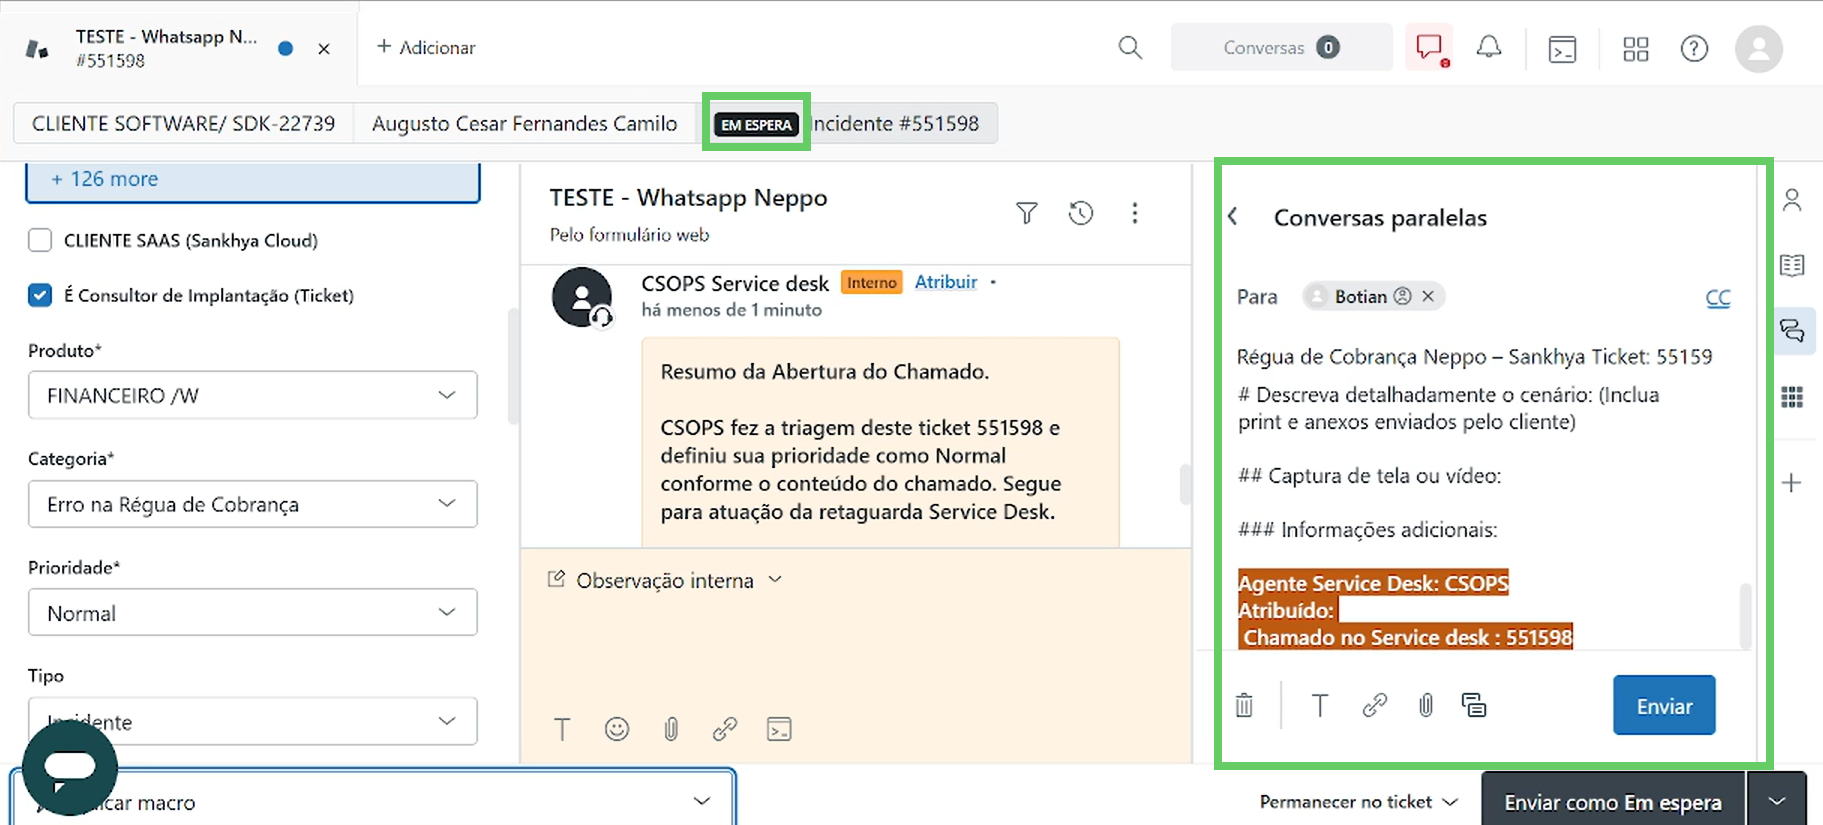1823x825 pixels.
Task: Insert link in side conversation
Action: (1374, 705)
